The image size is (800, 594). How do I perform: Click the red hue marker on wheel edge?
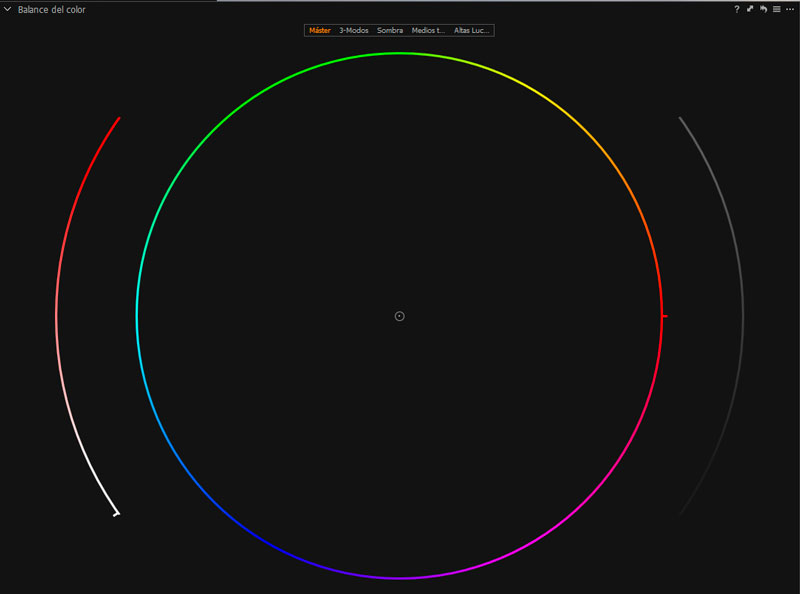coord(664,316)
